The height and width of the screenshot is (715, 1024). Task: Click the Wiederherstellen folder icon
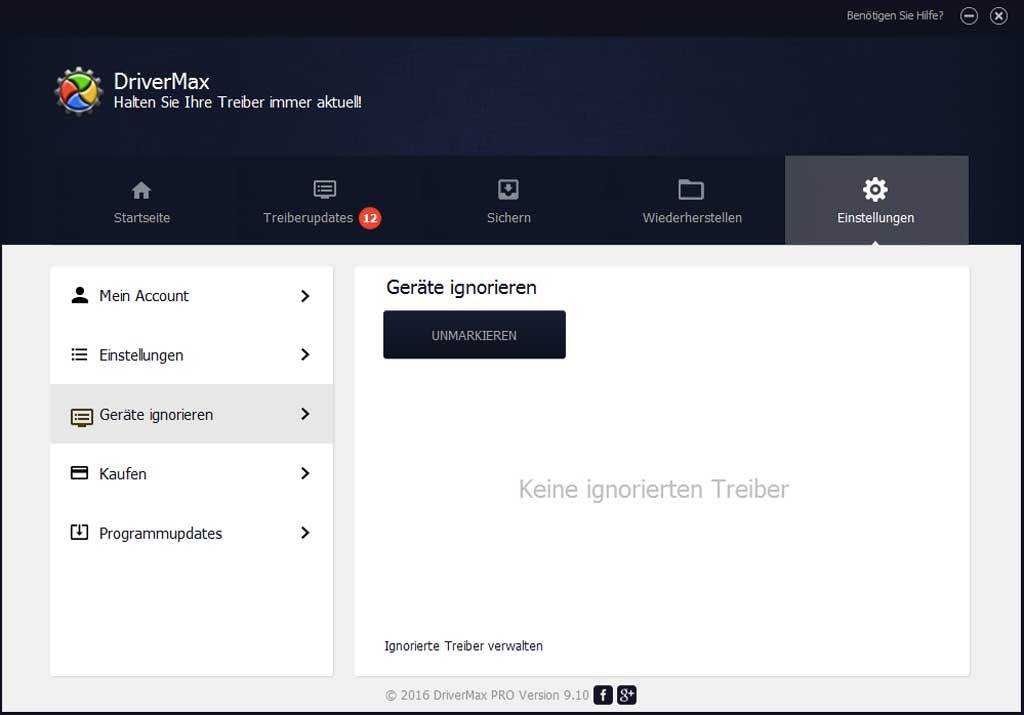pos(691,190)
